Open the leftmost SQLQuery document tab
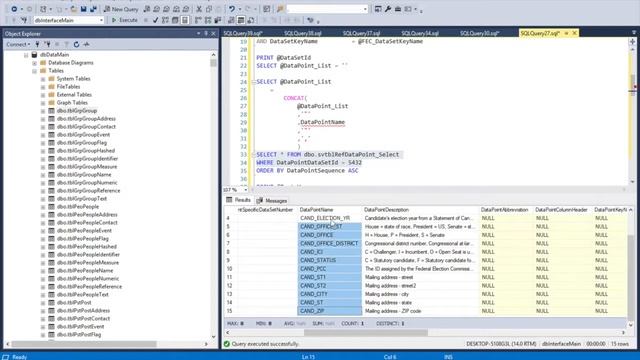640x360 pixels. (x=243, y=33)
